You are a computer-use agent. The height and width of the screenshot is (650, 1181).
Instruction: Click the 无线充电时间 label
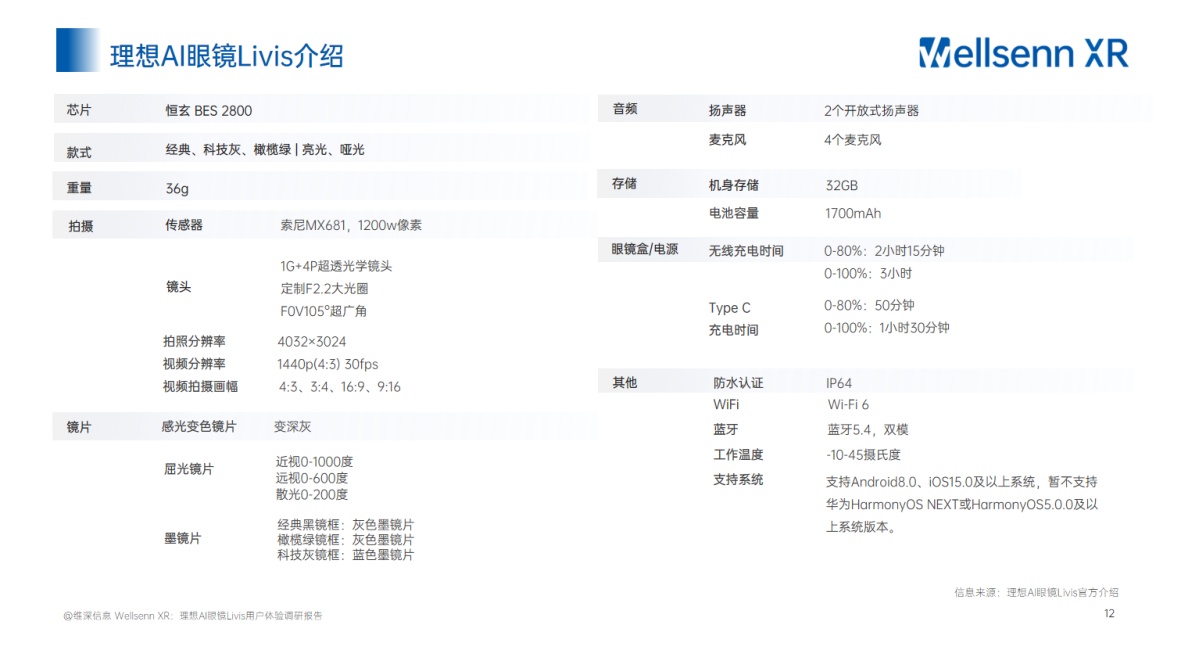(x=746, y=251)
